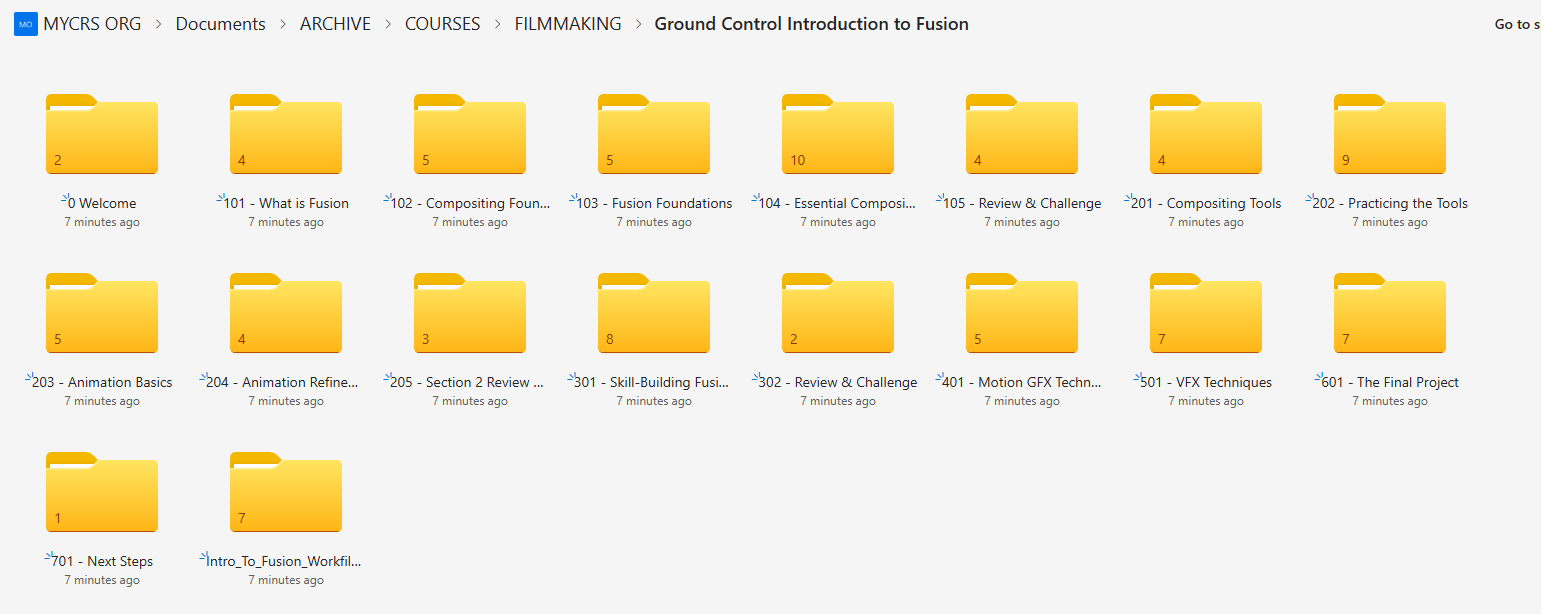Viewport: 1541px width, 614px height.
Task: Jump to FILMMAKING breadcrumb level
Action: click(567, 24)
